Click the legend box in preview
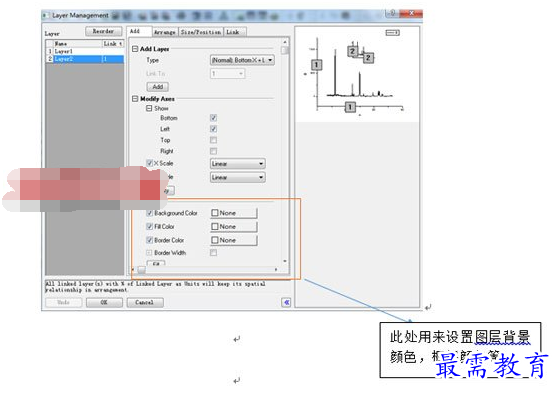 393,33
